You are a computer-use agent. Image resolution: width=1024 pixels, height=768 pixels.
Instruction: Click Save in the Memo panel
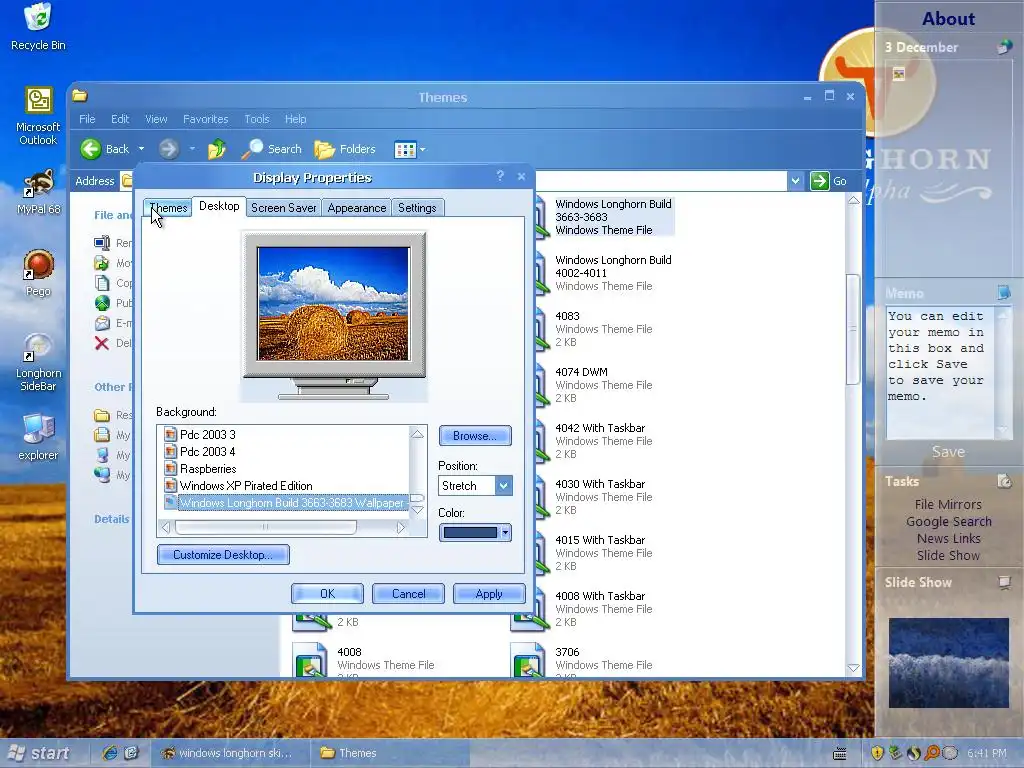coord(948,452)
